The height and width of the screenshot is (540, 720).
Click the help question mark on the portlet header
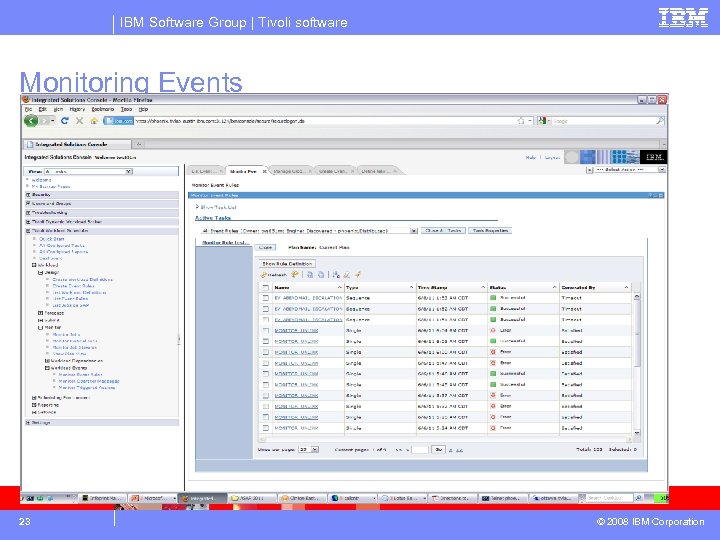point(650,195)
